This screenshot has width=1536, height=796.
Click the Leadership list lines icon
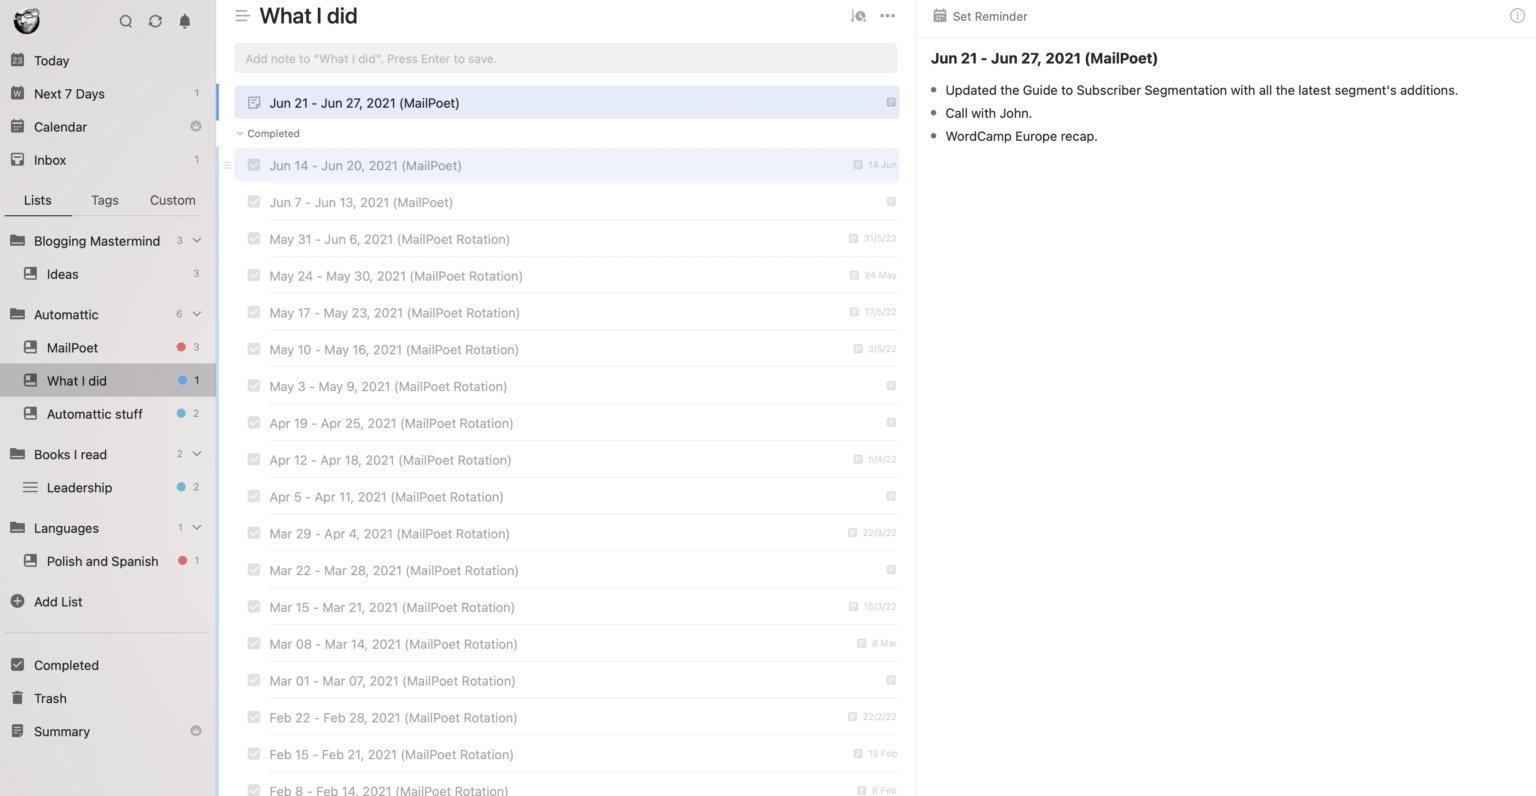pyautogui.click(x=30, y=487)
